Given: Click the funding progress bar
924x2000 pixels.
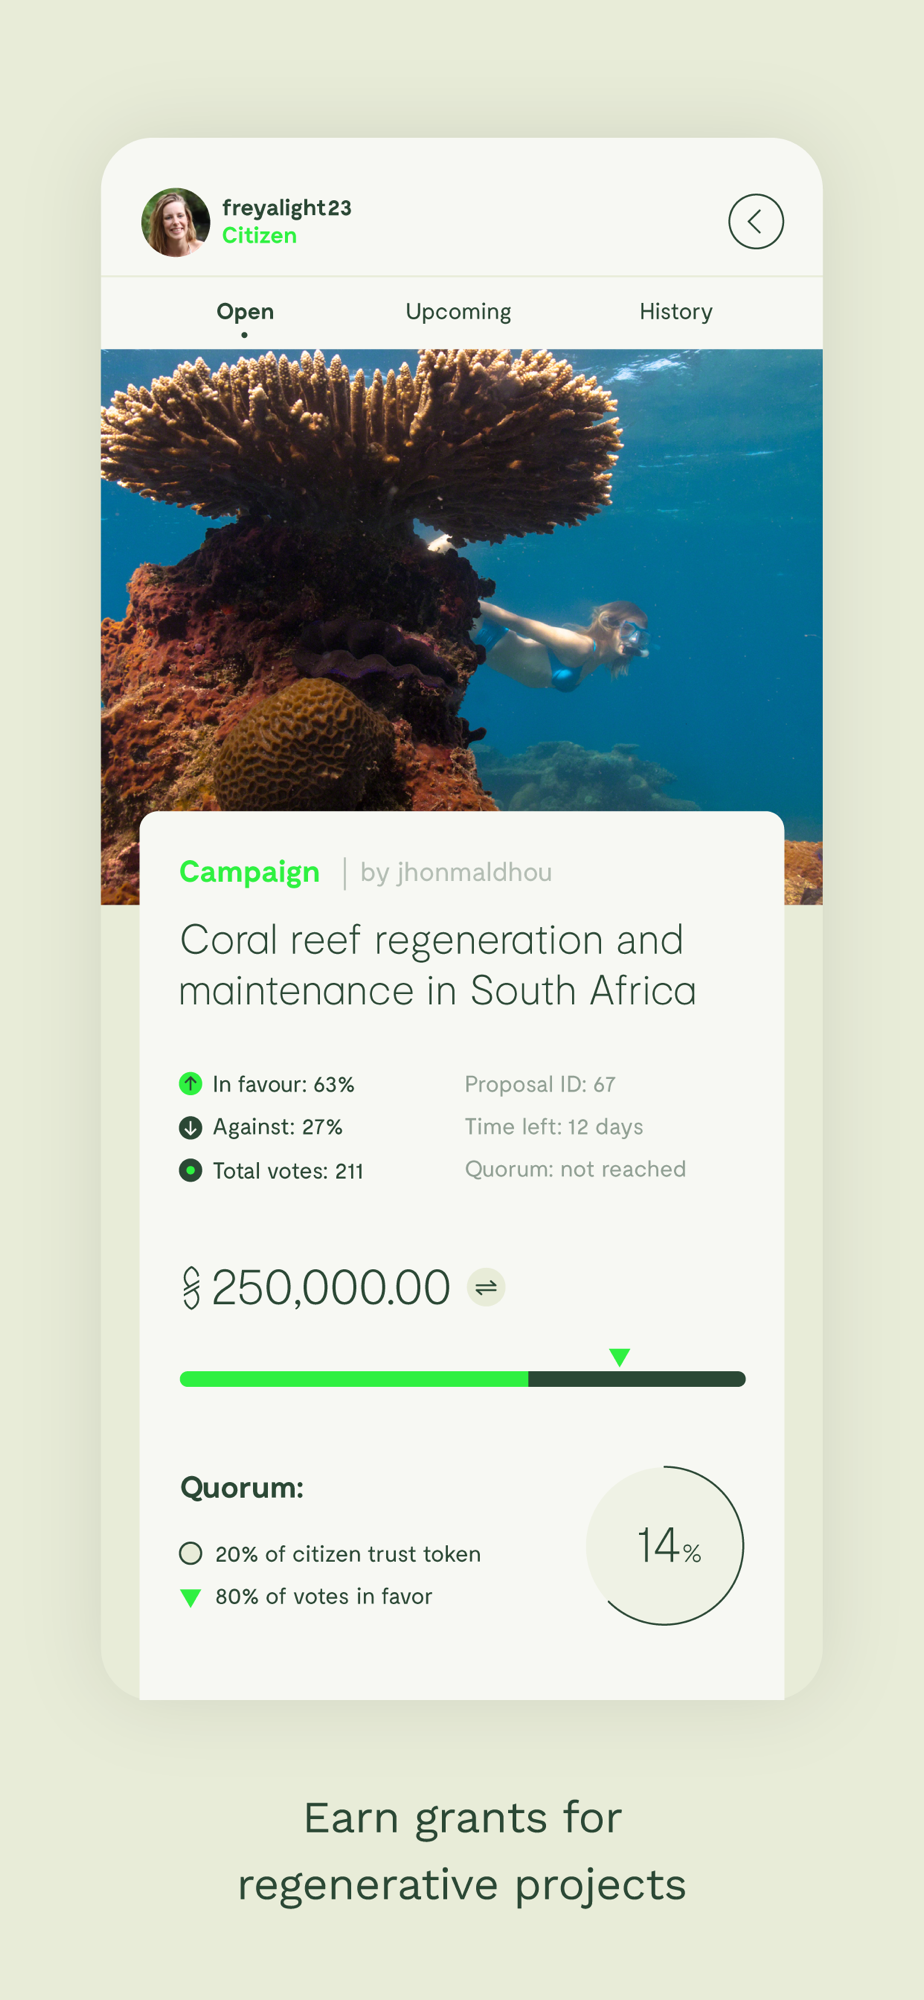Looking at the screenshot, I should pos(462,1379).
